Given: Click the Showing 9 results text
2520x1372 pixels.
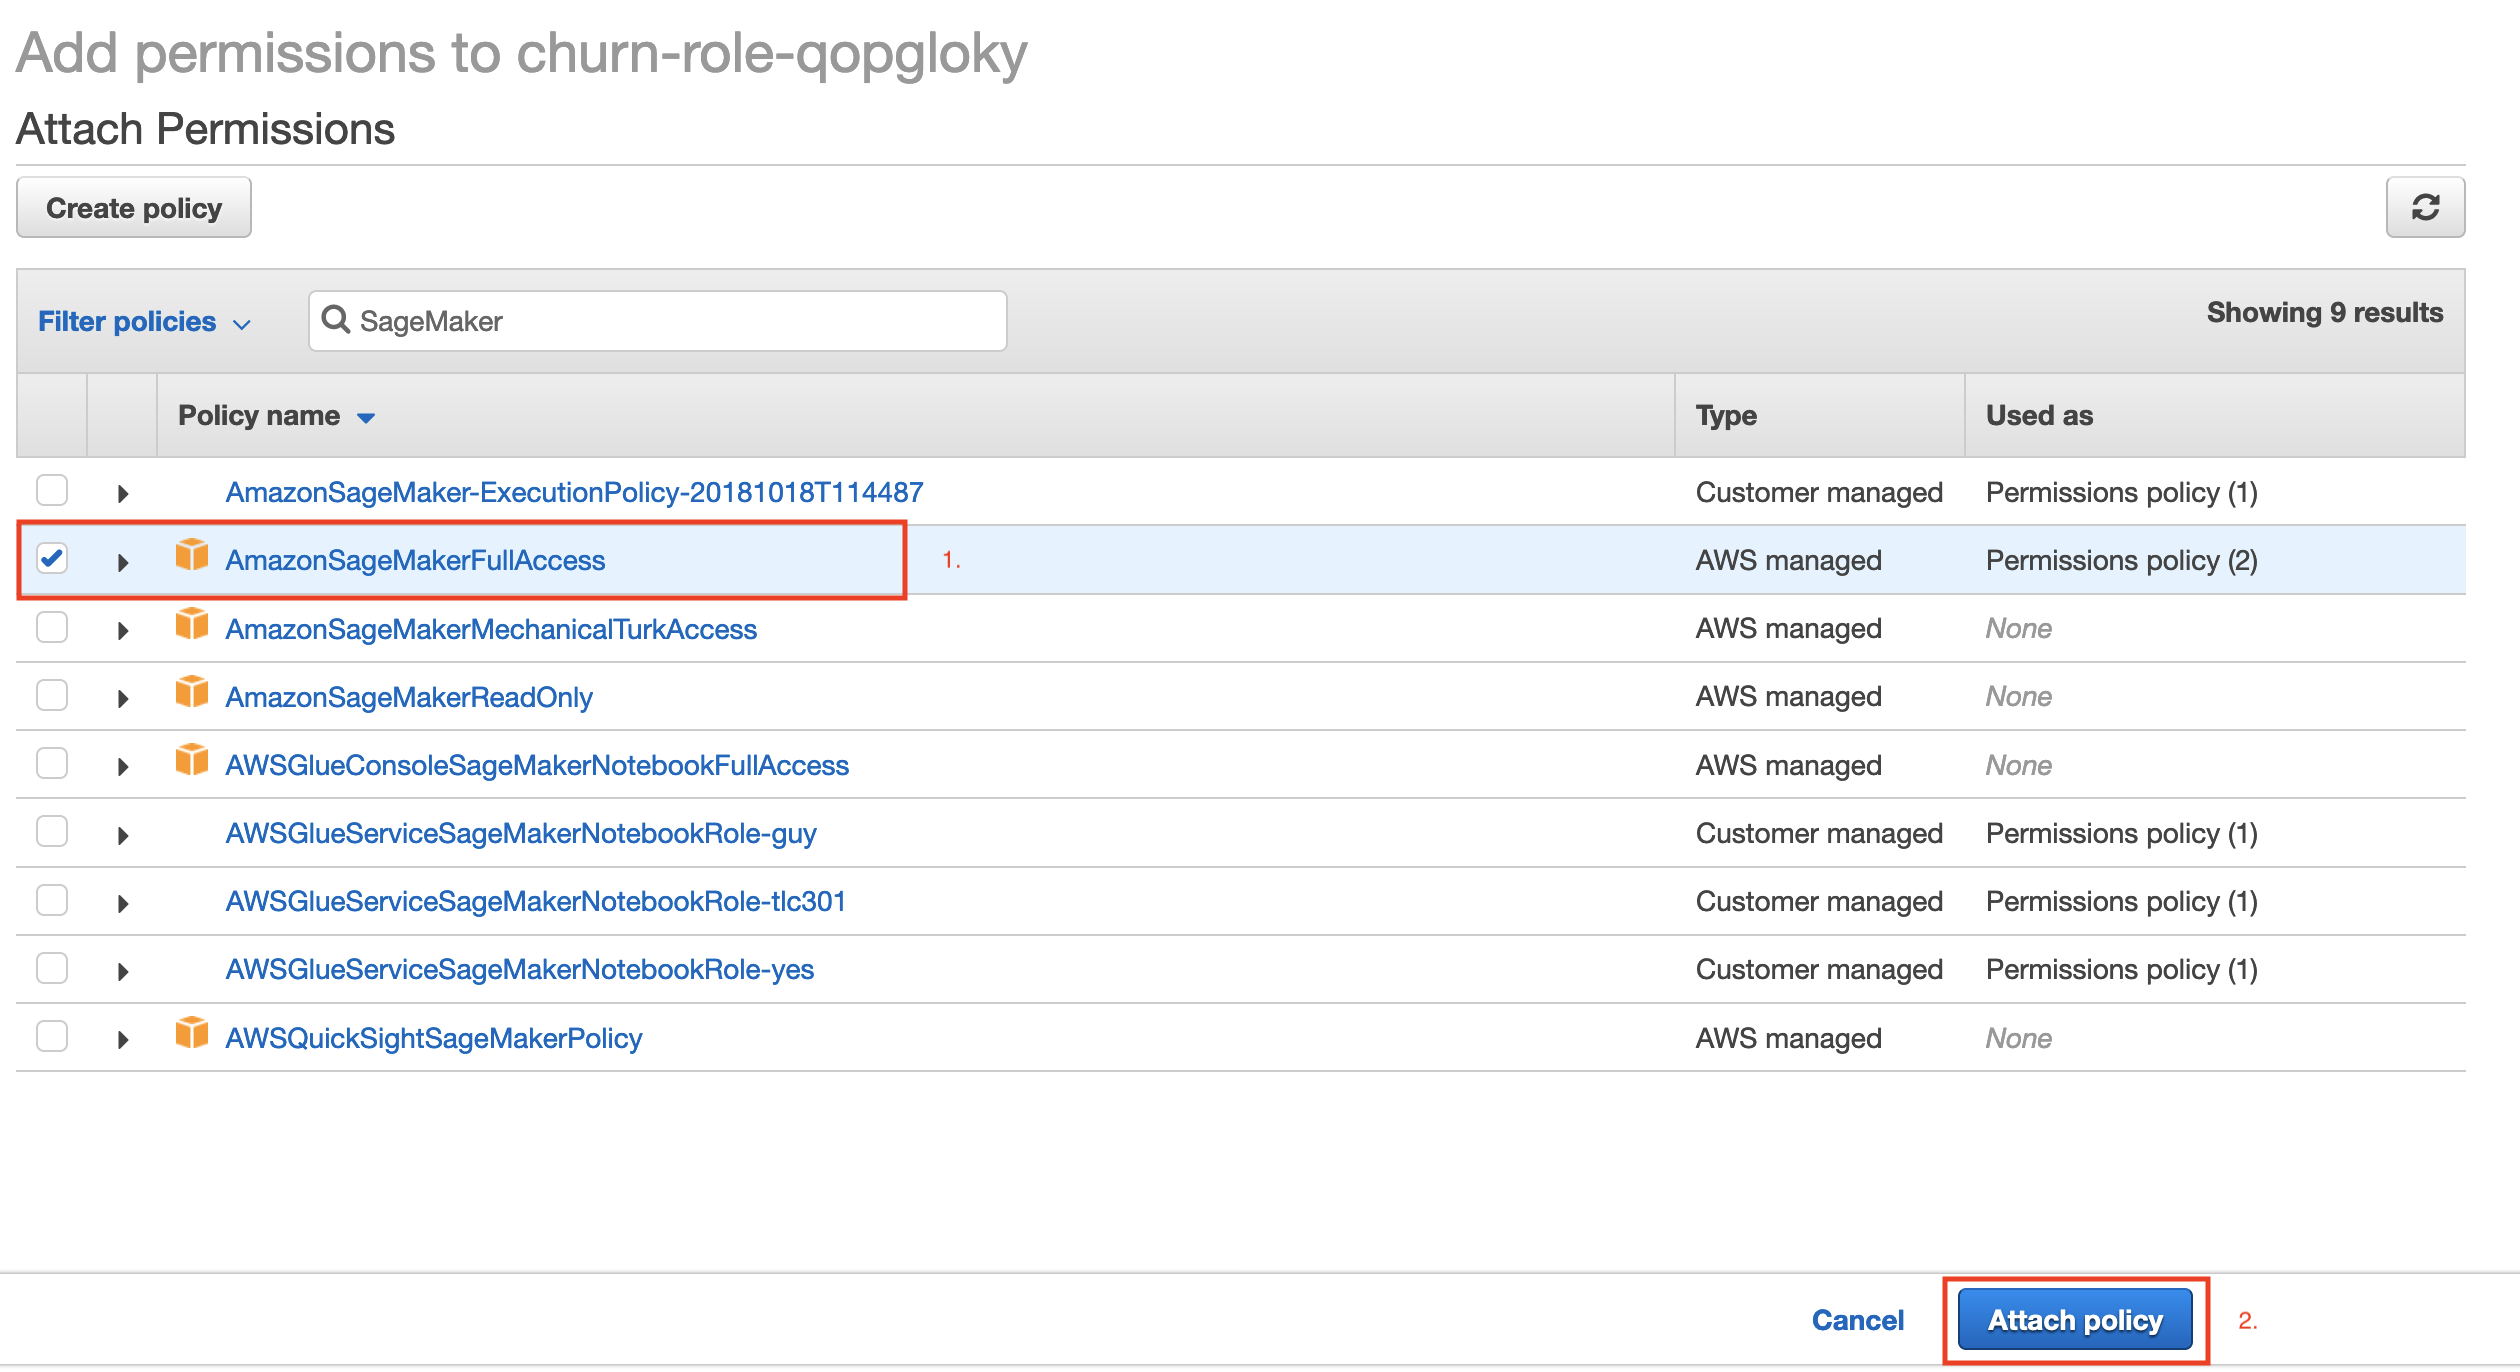Looking at the screenshot, I should pyautogui.click(x=2324, y=312).
